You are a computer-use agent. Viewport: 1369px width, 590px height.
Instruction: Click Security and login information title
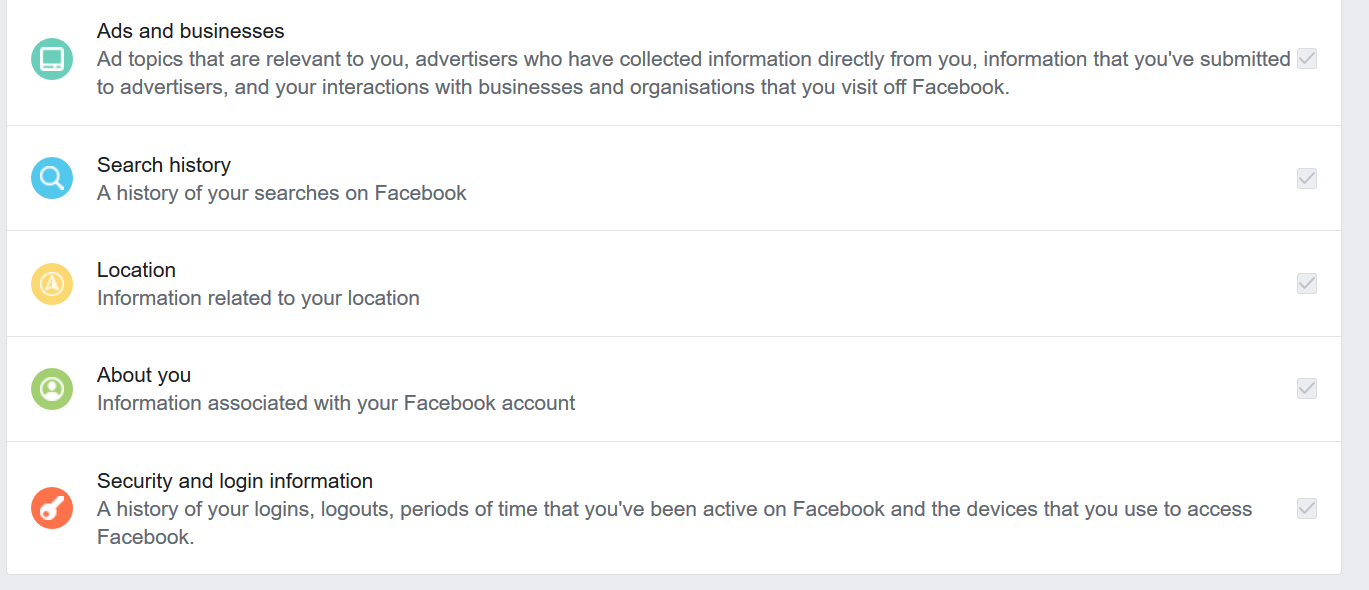click(234, 481)
